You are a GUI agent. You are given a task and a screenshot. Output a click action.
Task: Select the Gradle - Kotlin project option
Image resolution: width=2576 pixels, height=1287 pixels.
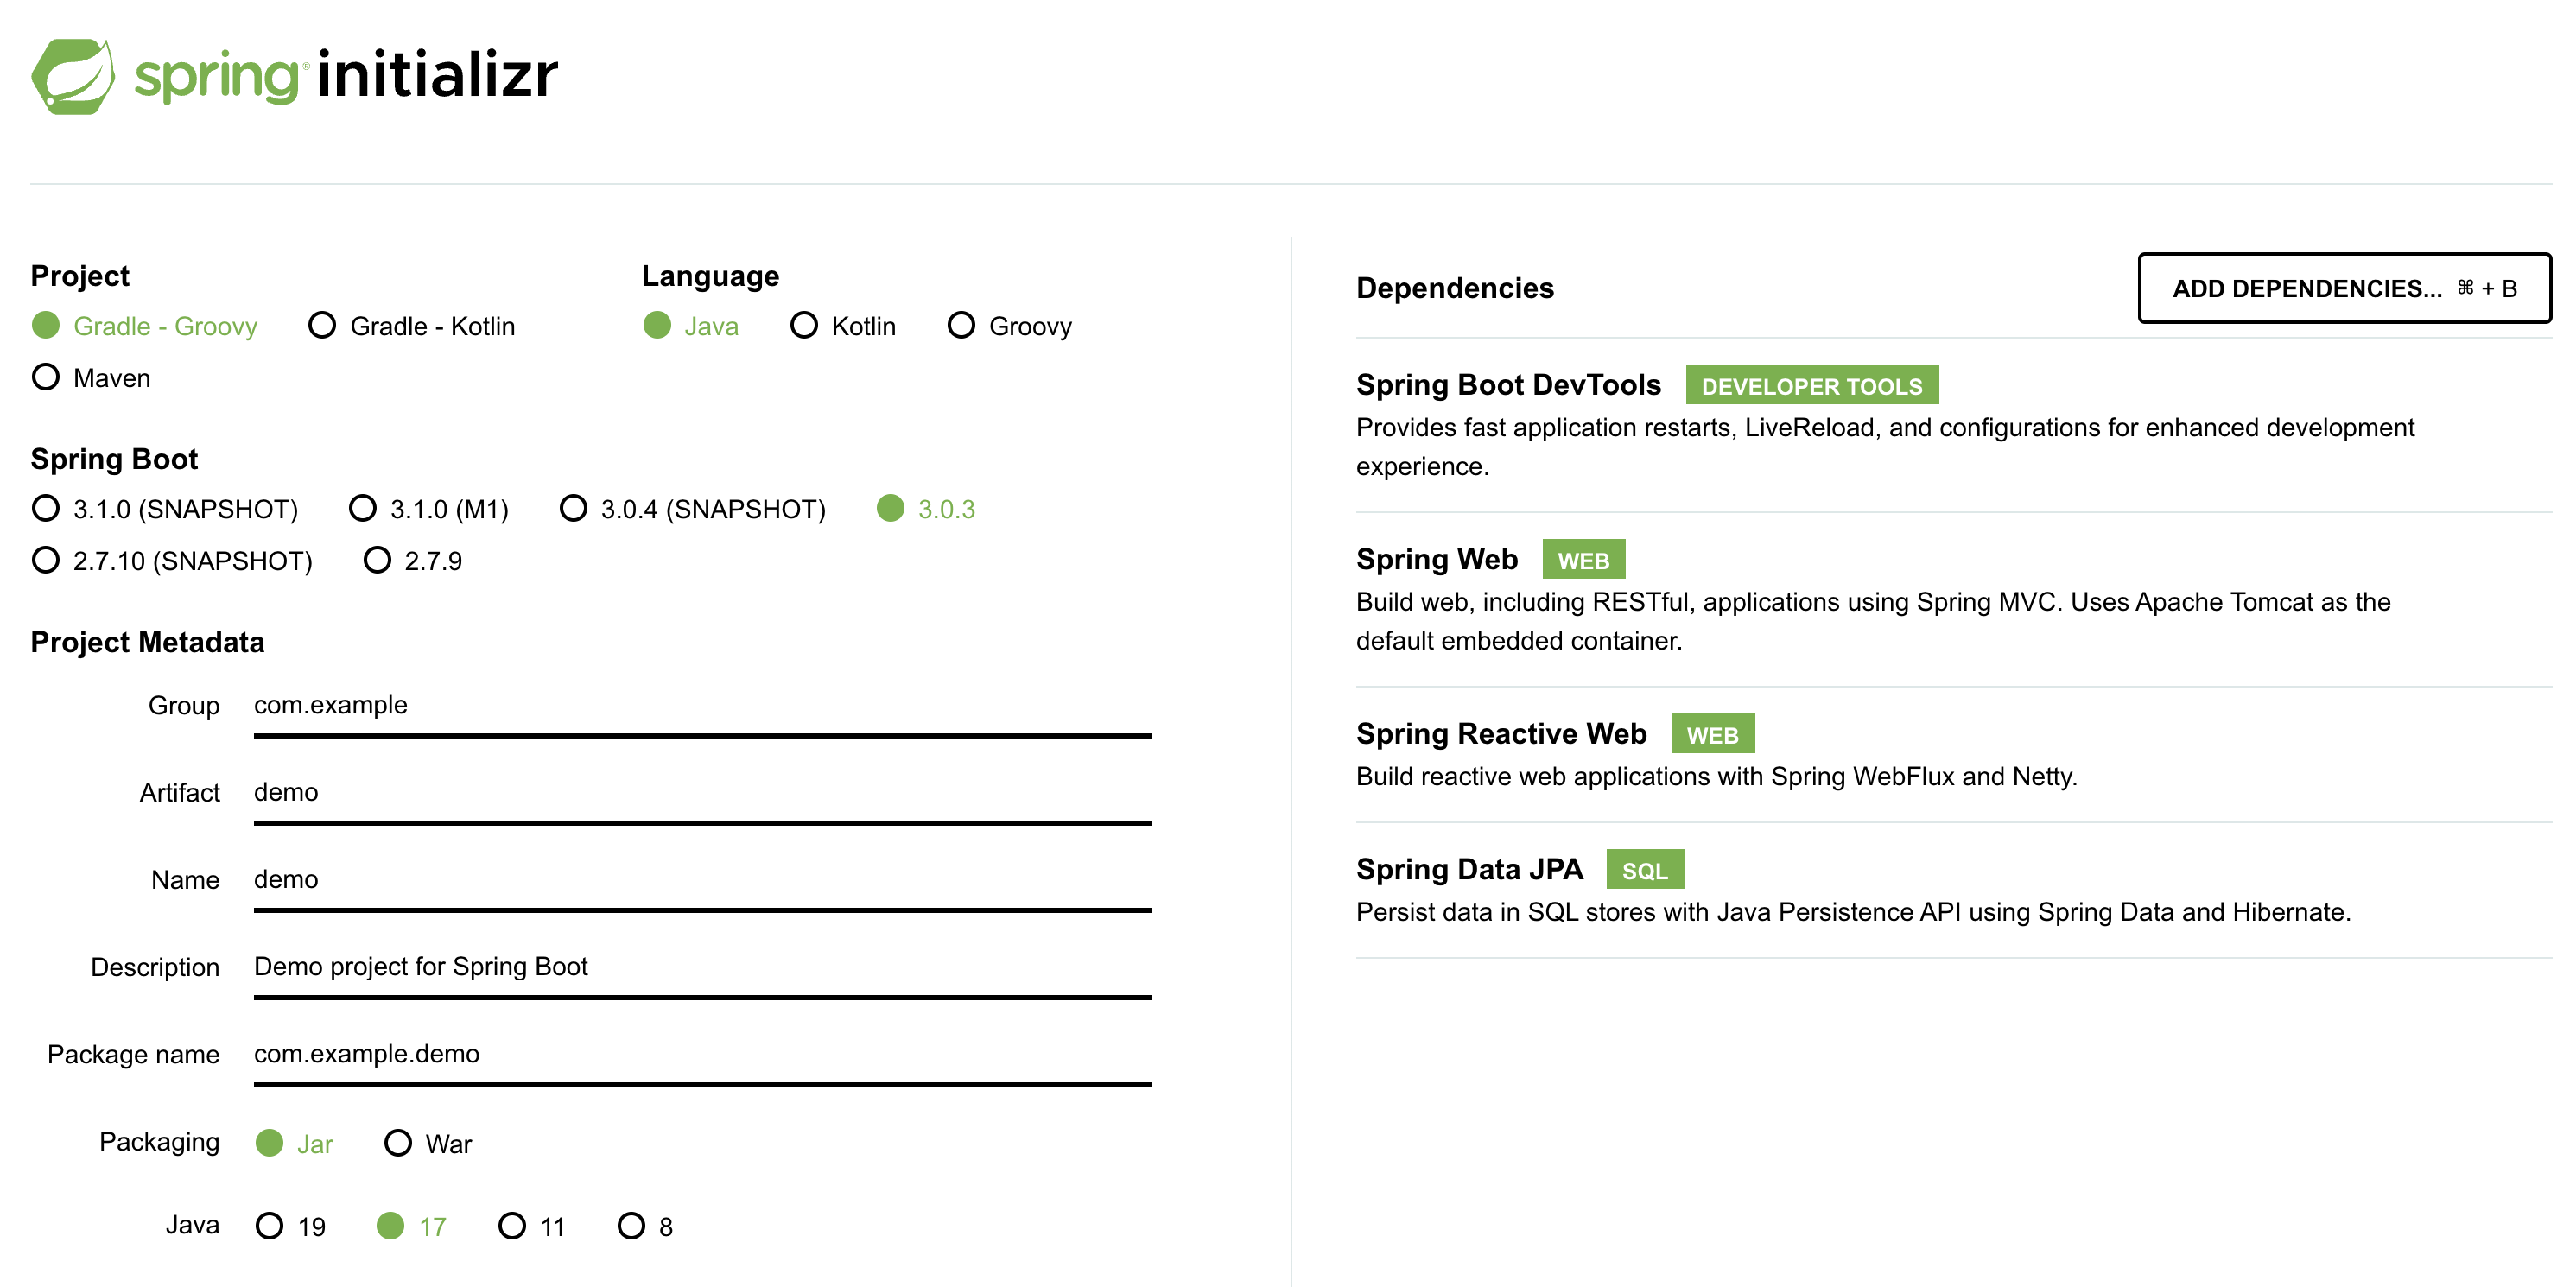412,326
